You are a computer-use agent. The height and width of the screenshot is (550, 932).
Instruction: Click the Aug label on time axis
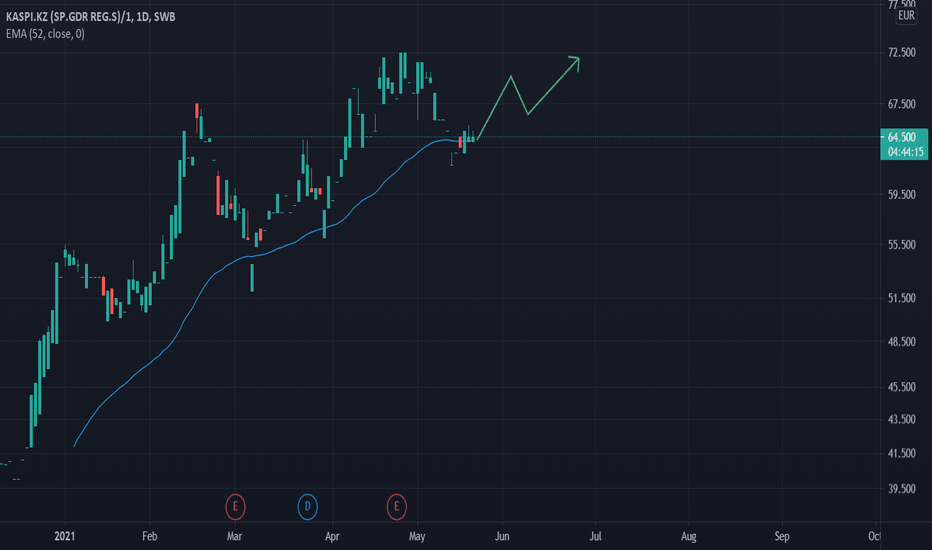point(688,536)
